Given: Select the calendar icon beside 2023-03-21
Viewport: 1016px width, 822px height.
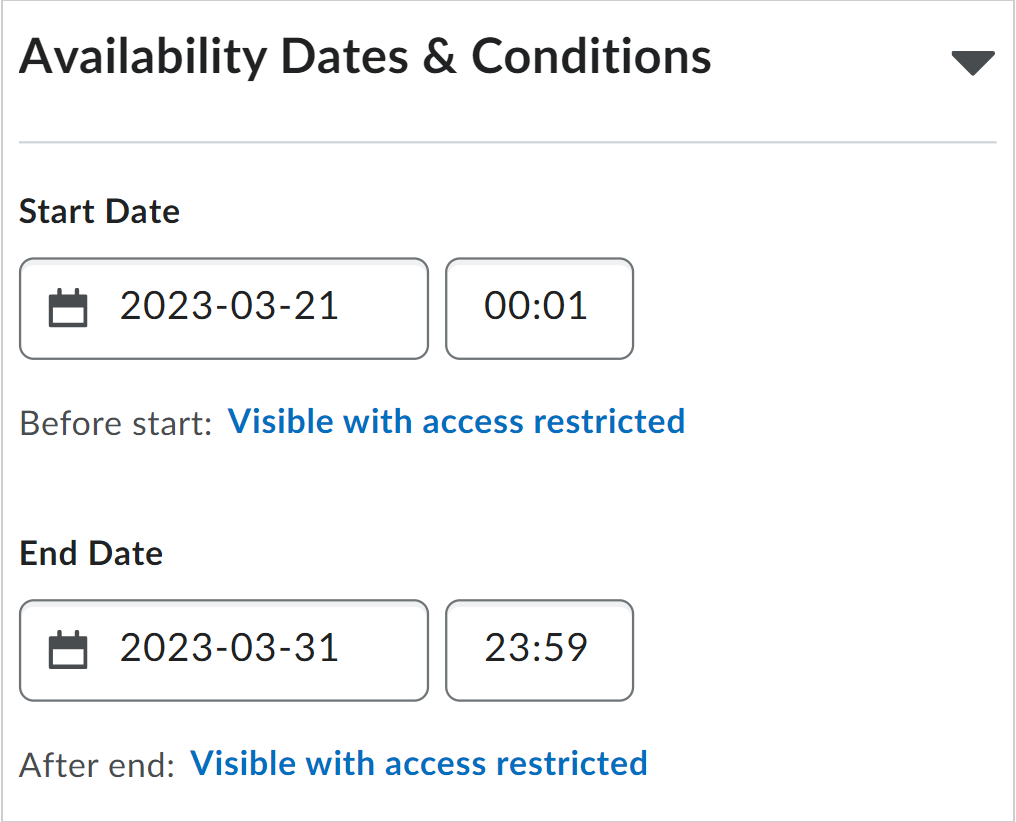Looking at the screenshot, I should tap(69, 308).
